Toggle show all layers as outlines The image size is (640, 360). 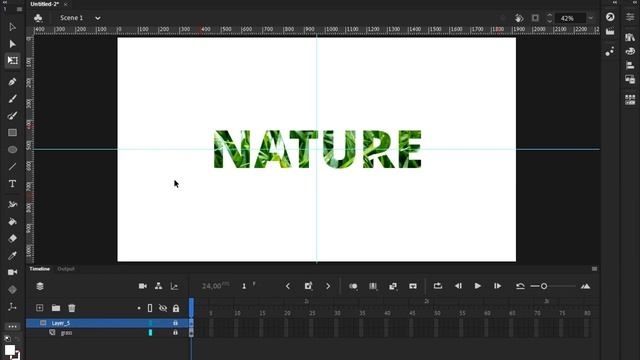[x=150, y=308]
